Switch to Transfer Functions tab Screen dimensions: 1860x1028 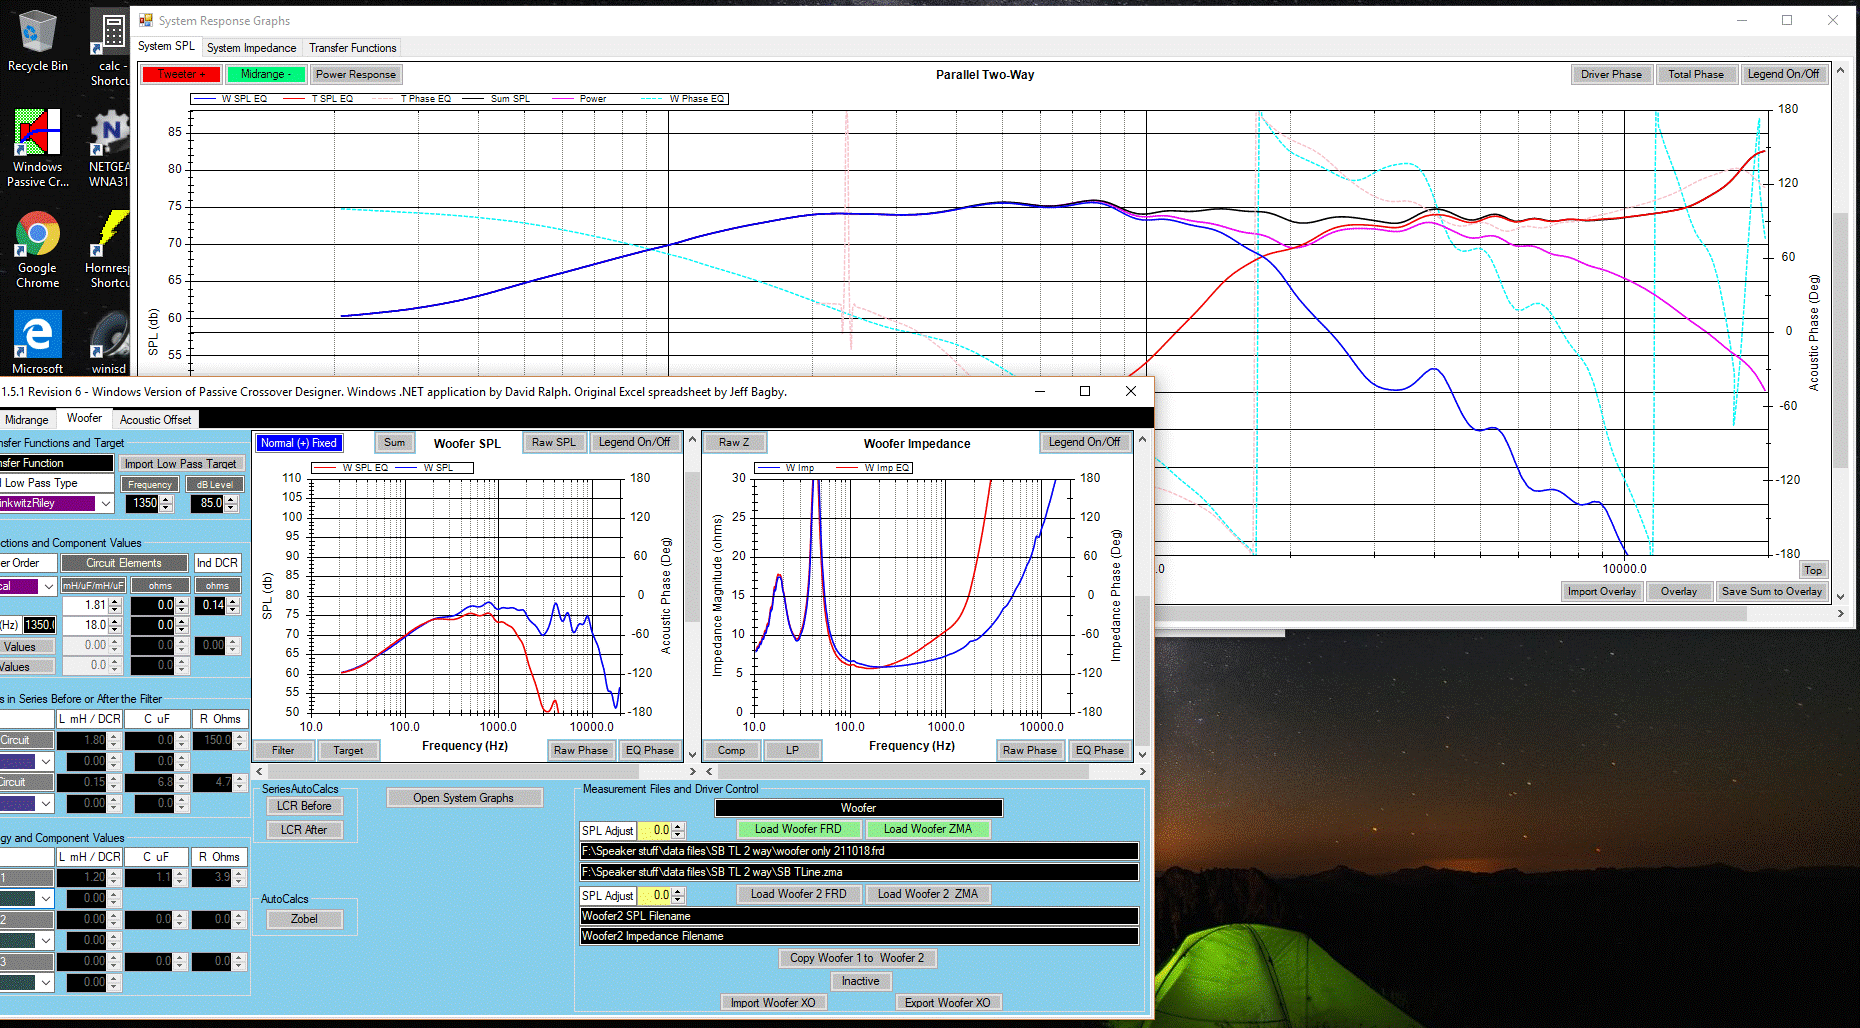(x=352, y=48)
